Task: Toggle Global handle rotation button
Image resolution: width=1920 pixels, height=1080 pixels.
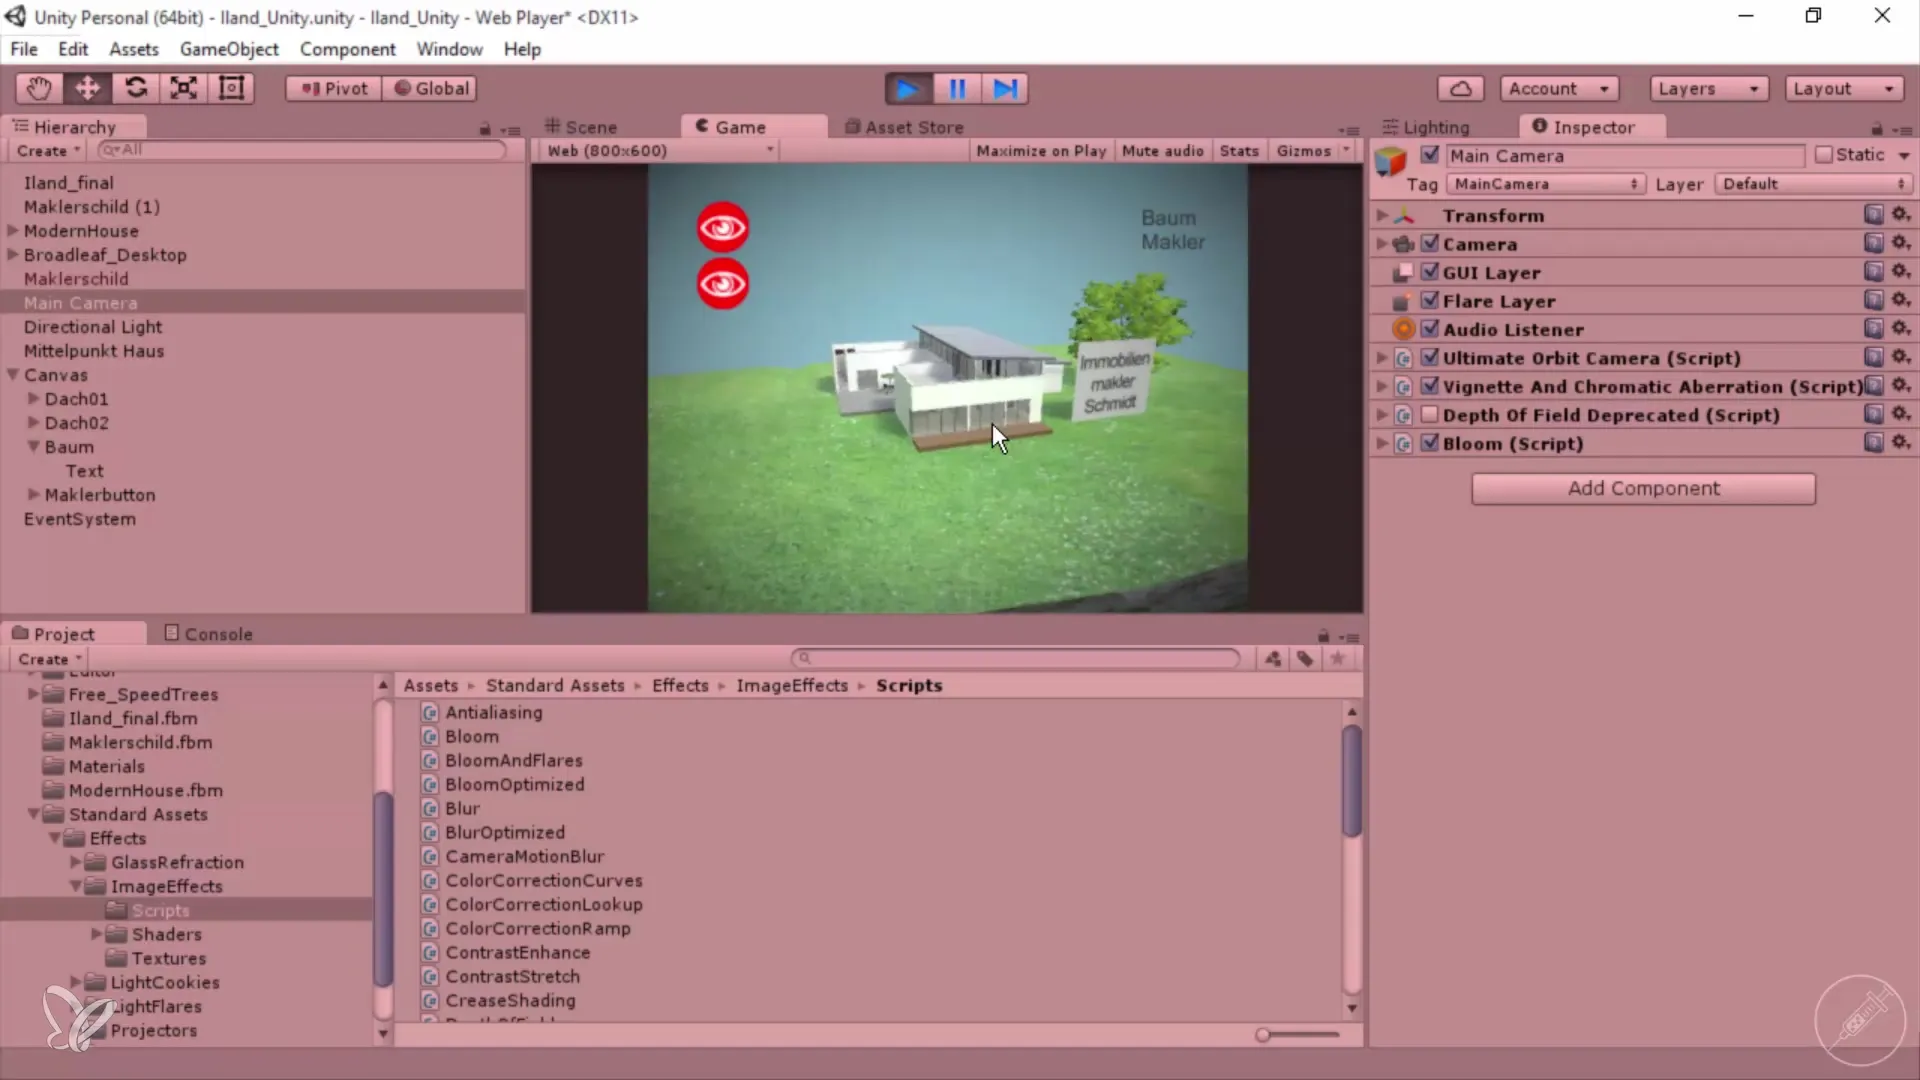Action: 431,88
